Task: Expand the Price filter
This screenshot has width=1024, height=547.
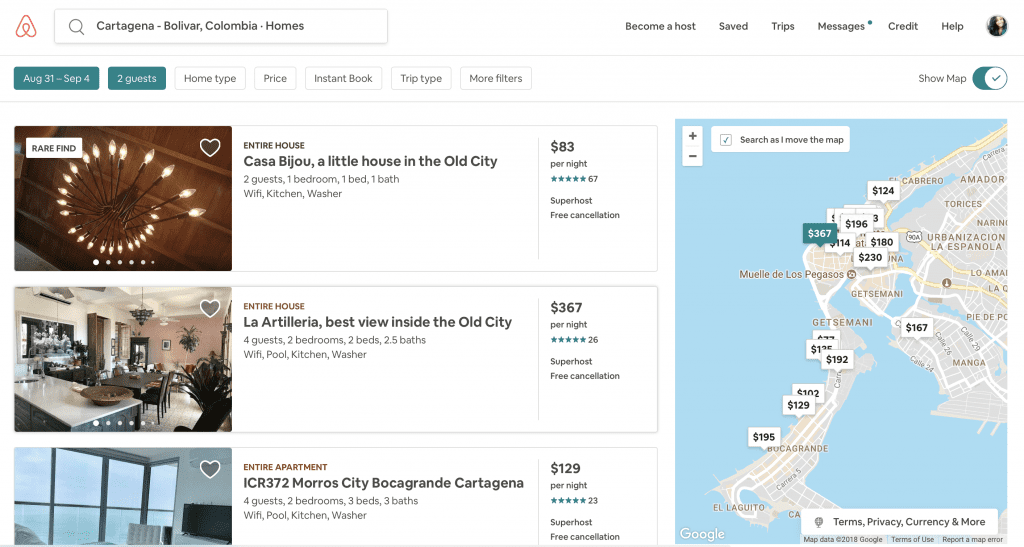Action: [x=275, y=79]
